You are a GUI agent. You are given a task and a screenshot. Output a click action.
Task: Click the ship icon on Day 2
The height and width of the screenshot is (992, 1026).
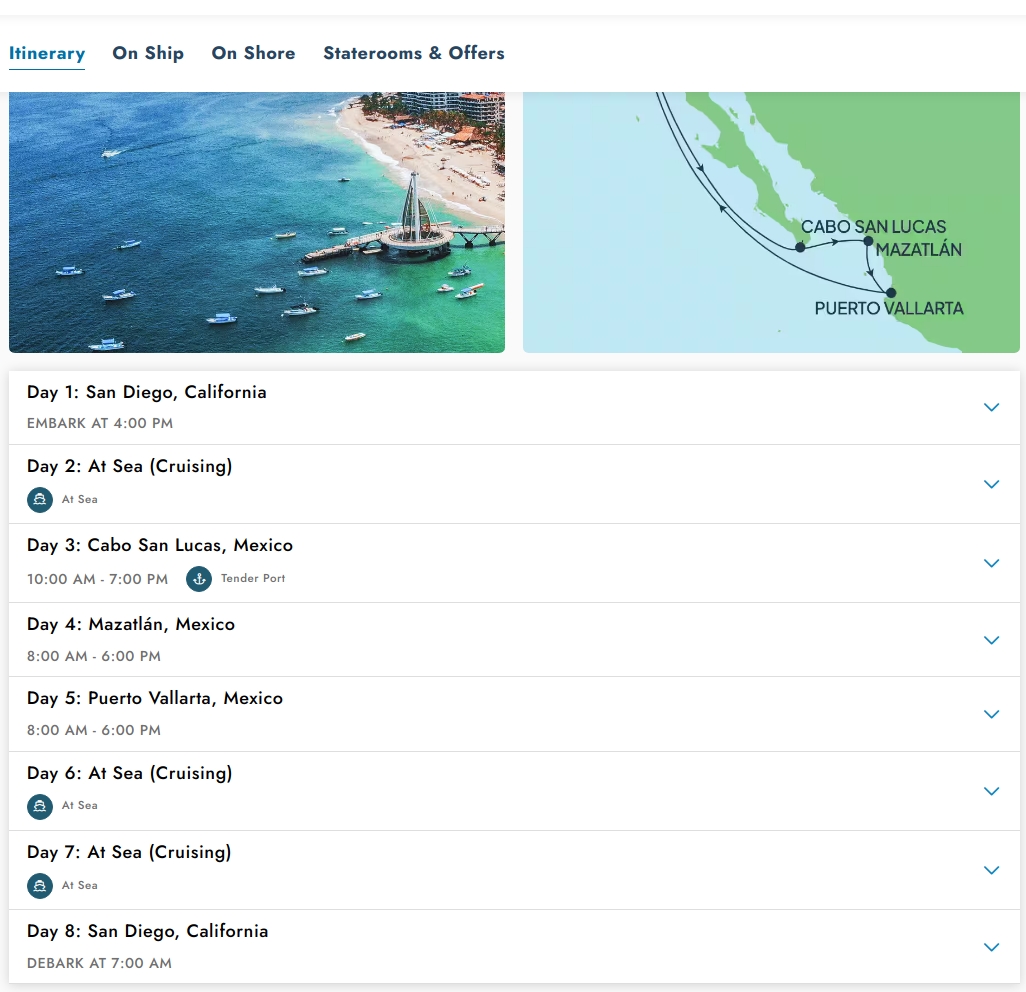coord(40,499)
